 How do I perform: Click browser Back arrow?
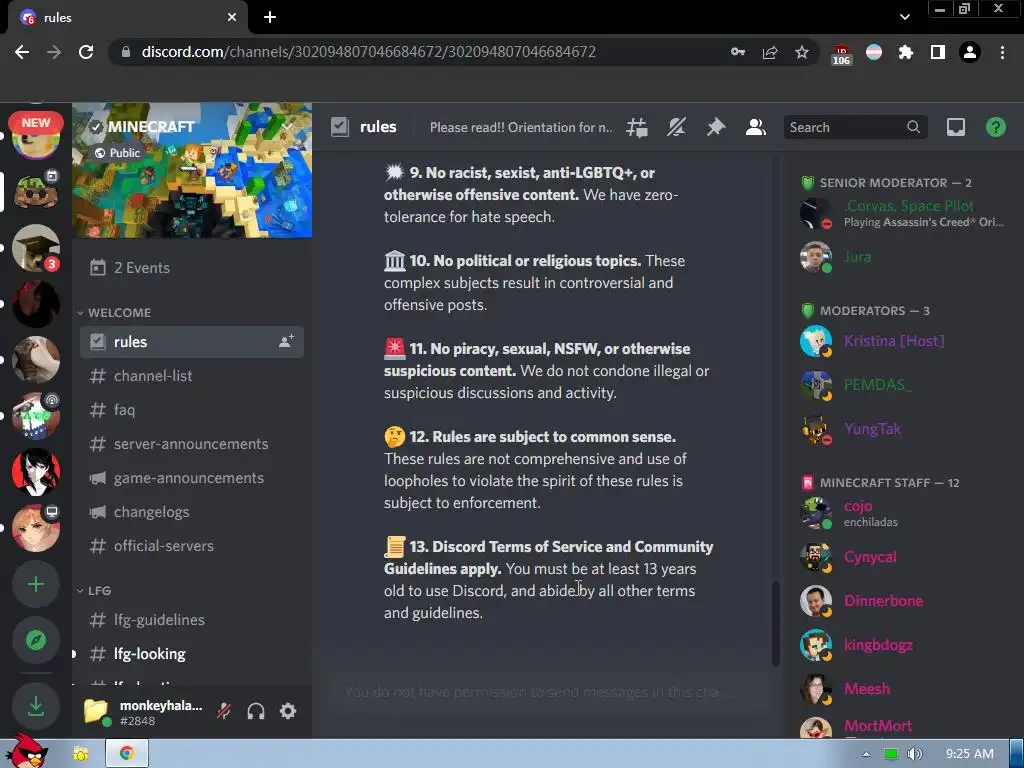pyautogui.click(x=22, y=52)
